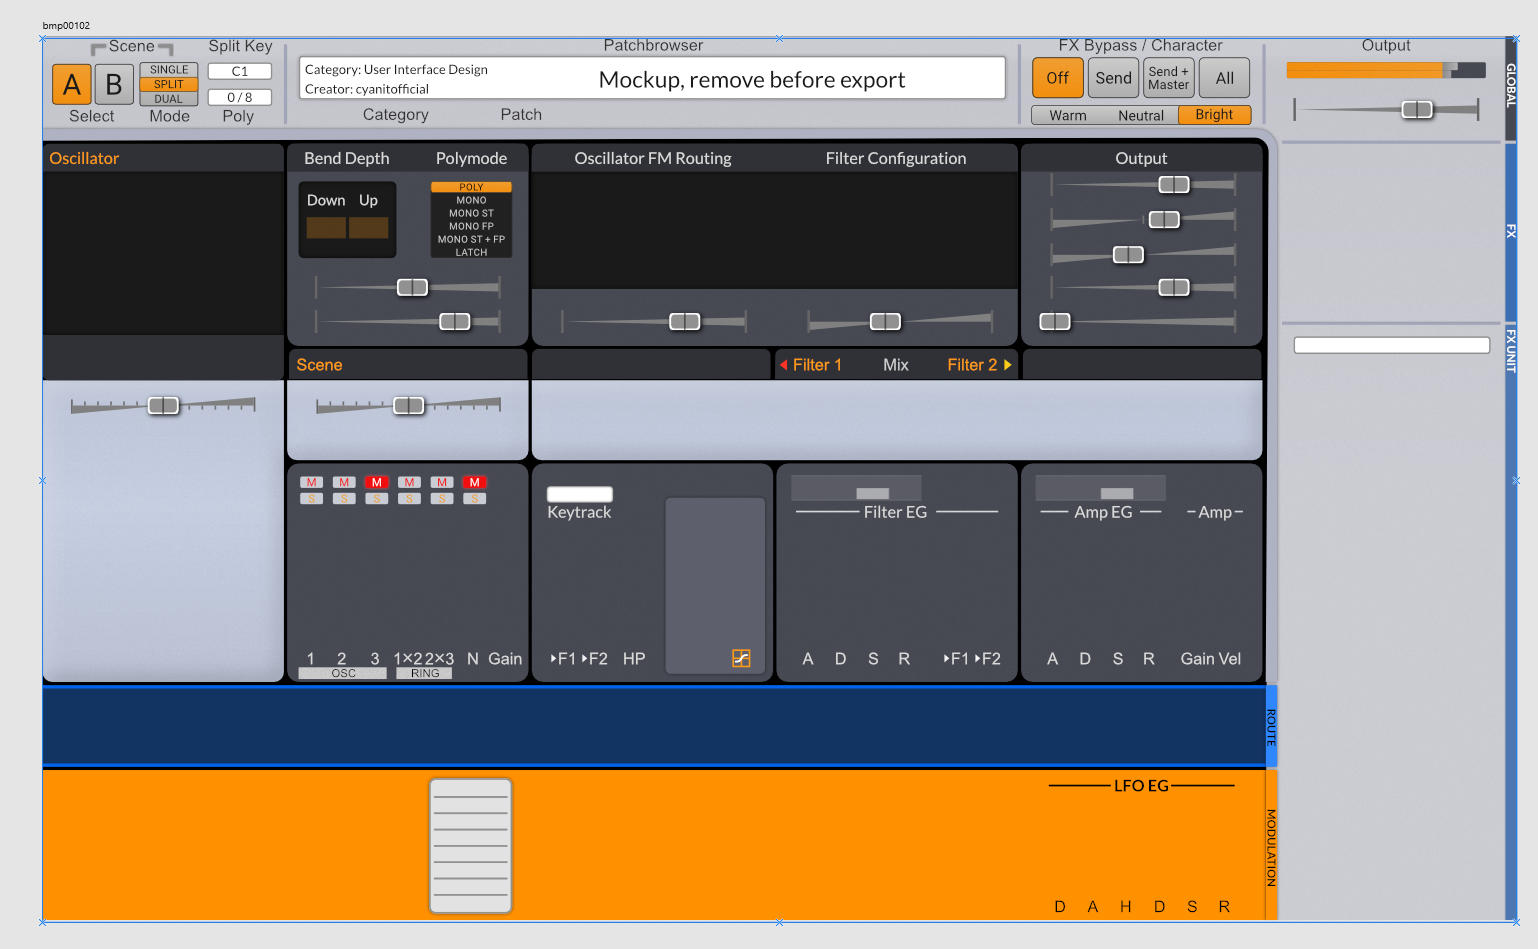Select scene A button
Viewport: 1538px width, 949px height.
(x=72, y=84)
